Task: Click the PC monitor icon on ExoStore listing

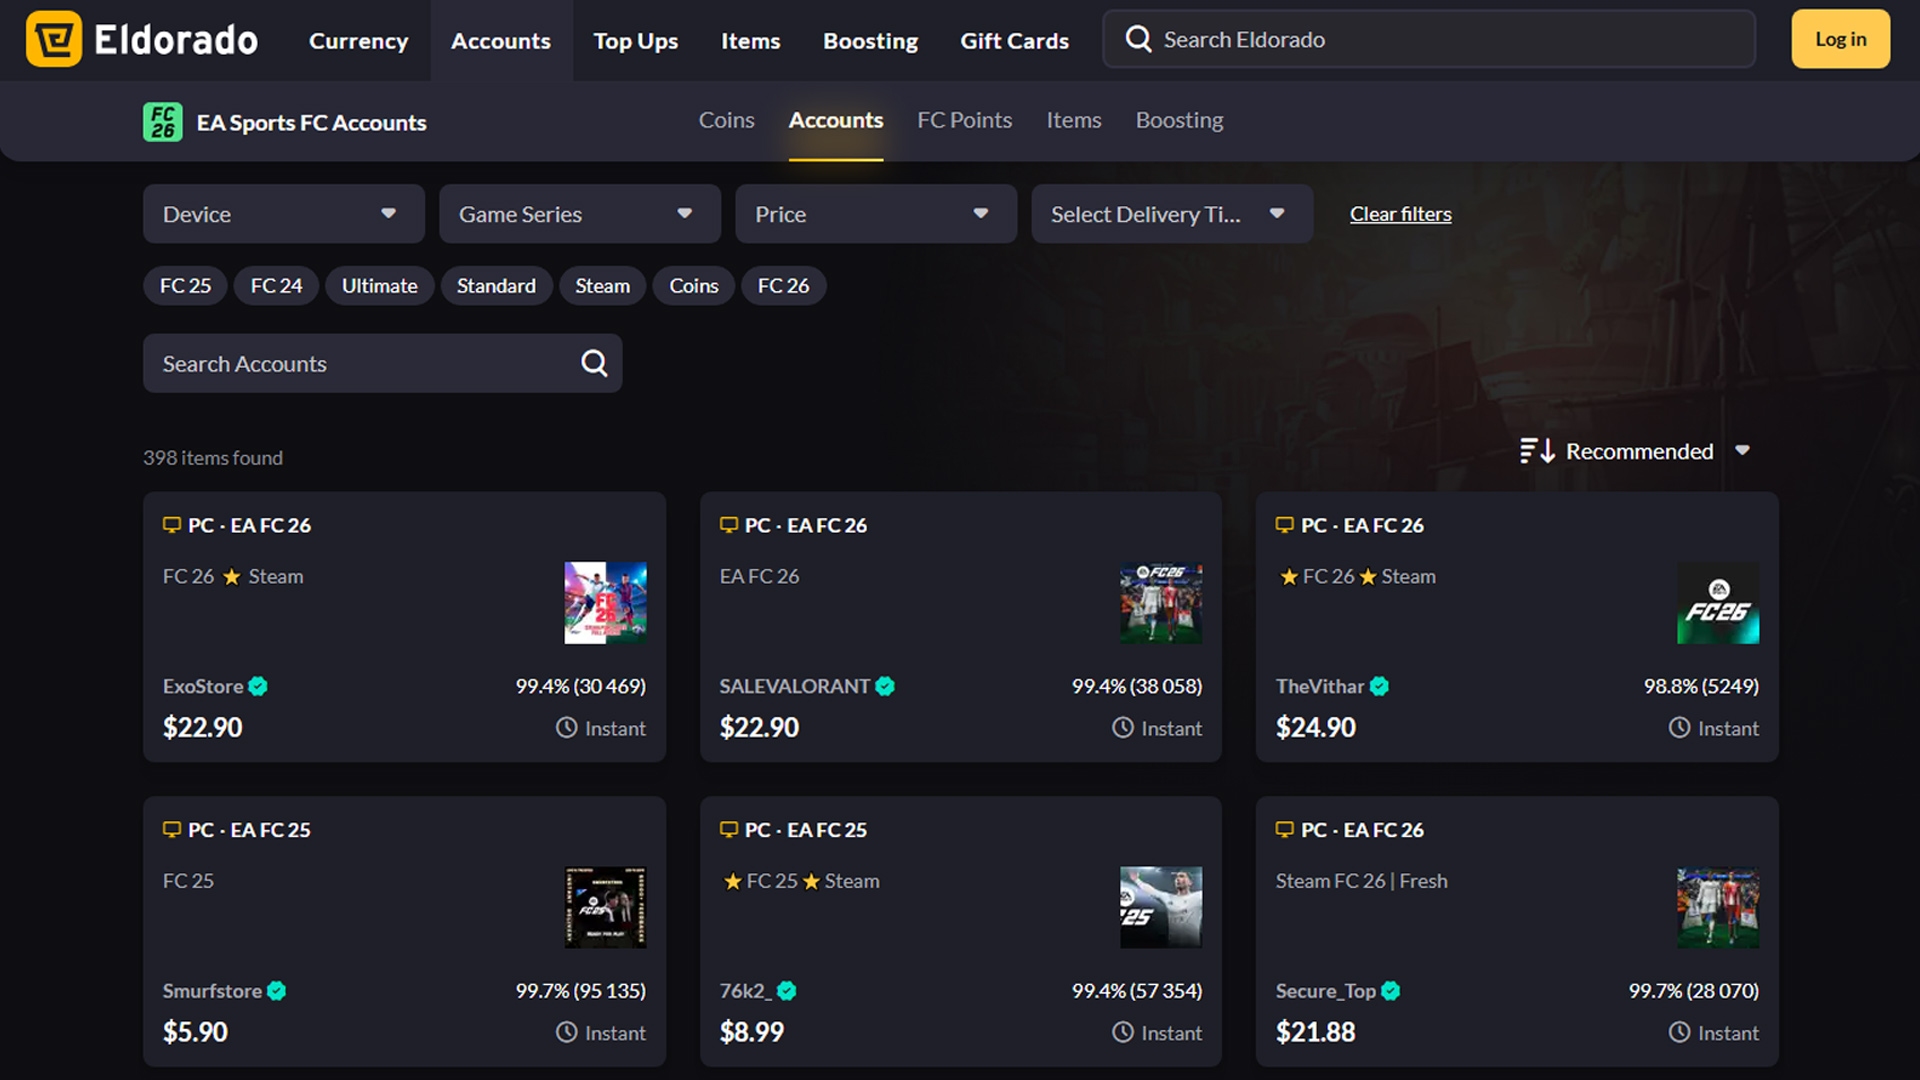Action: [170, 524]
